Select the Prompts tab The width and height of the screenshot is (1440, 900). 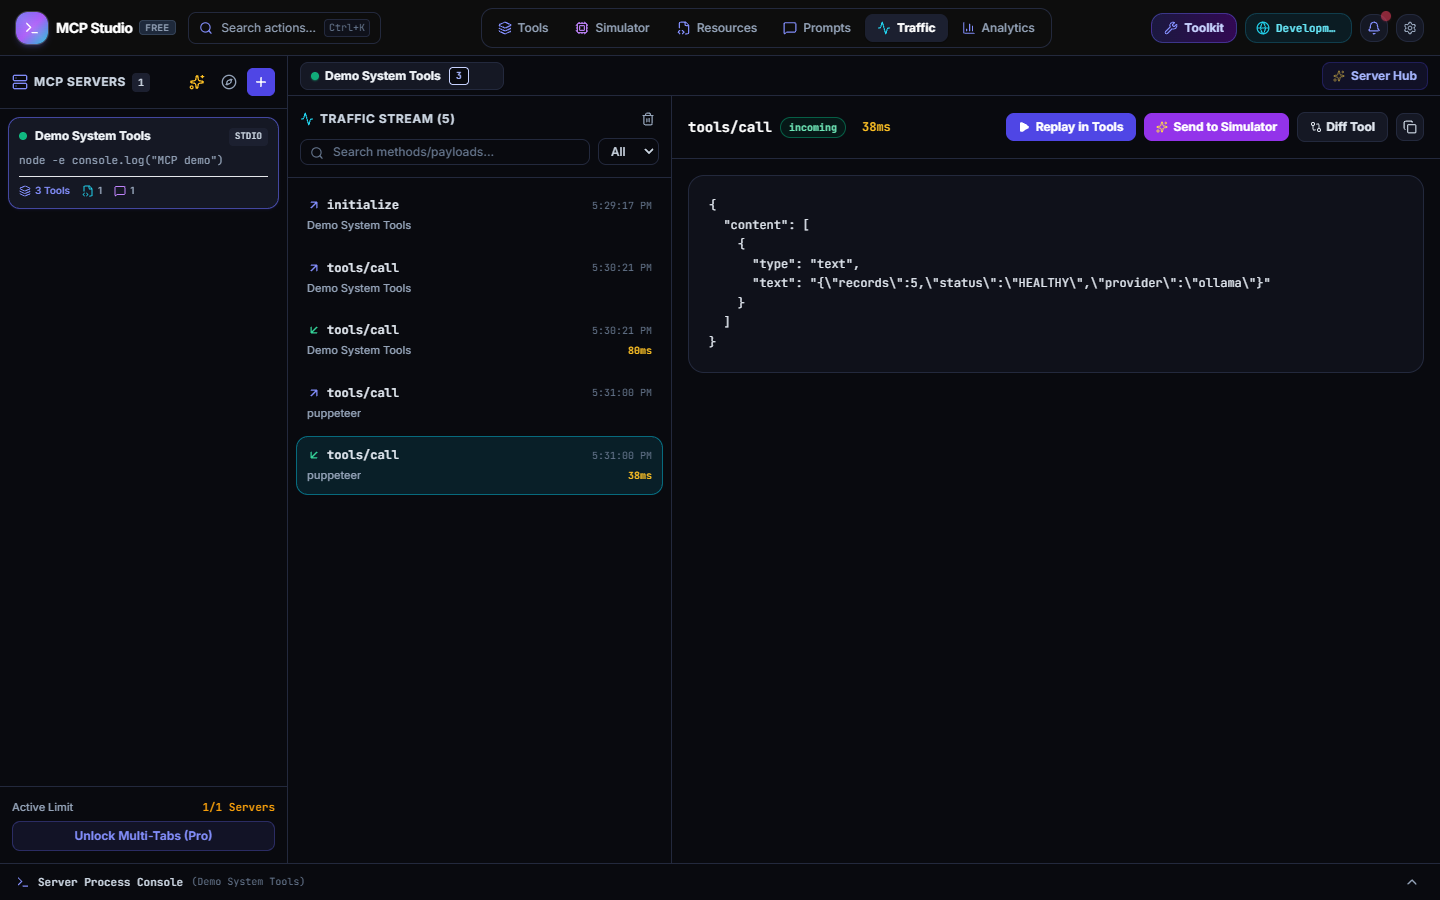(x=817, y=28)
